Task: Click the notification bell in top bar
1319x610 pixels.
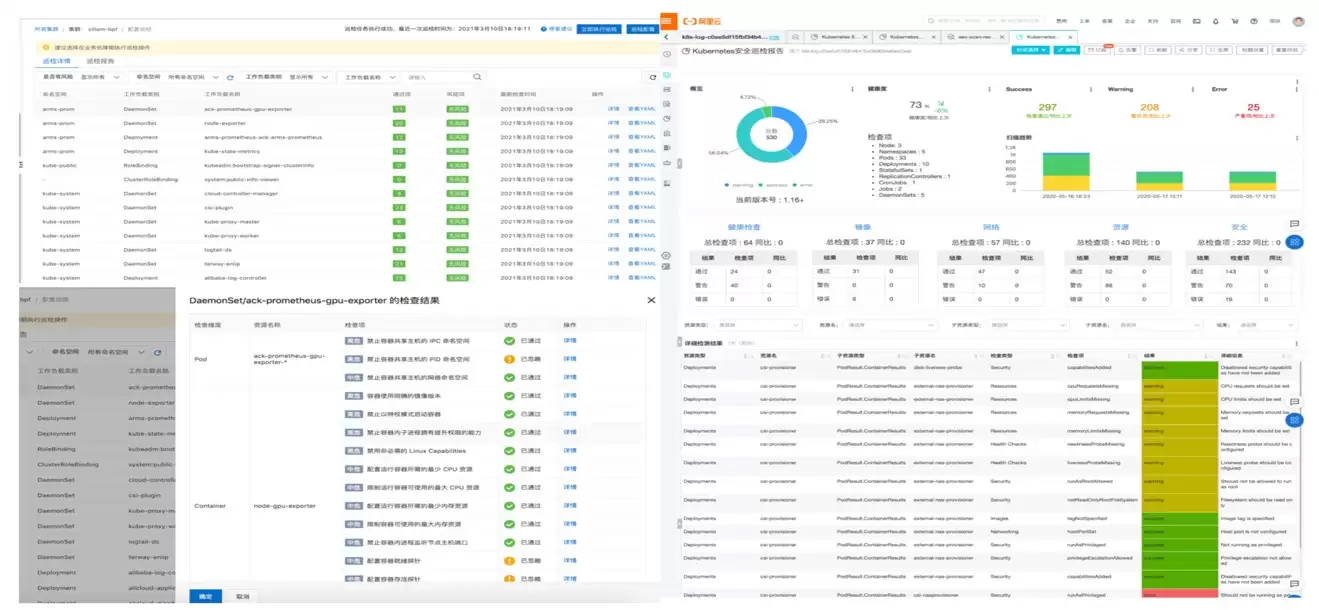Action: pos(1216,20)
